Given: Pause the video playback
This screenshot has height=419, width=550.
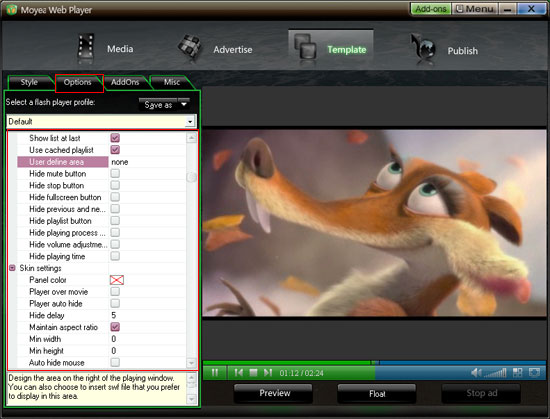Looking at the screenshot, I should [x=215, y=372].
